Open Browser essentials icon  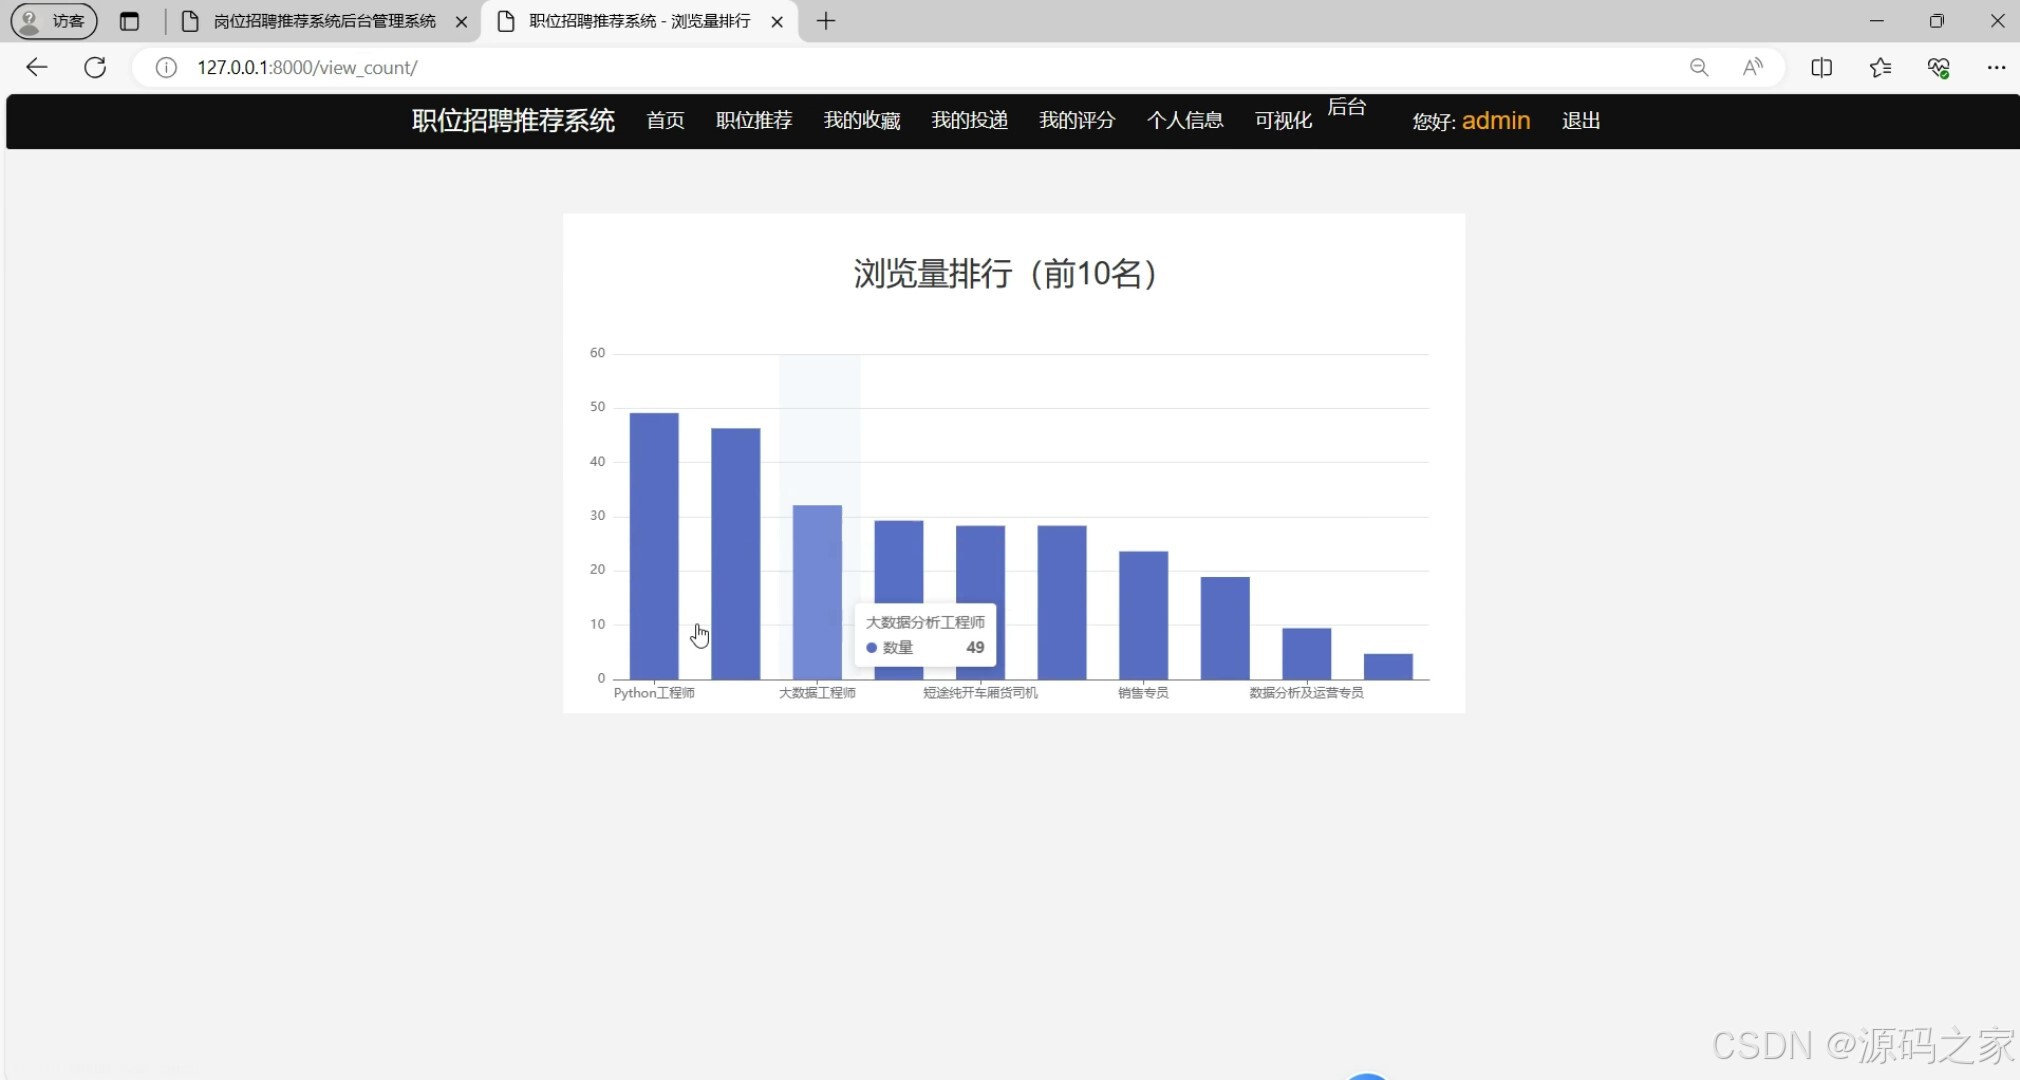(x=1938, y=67)
